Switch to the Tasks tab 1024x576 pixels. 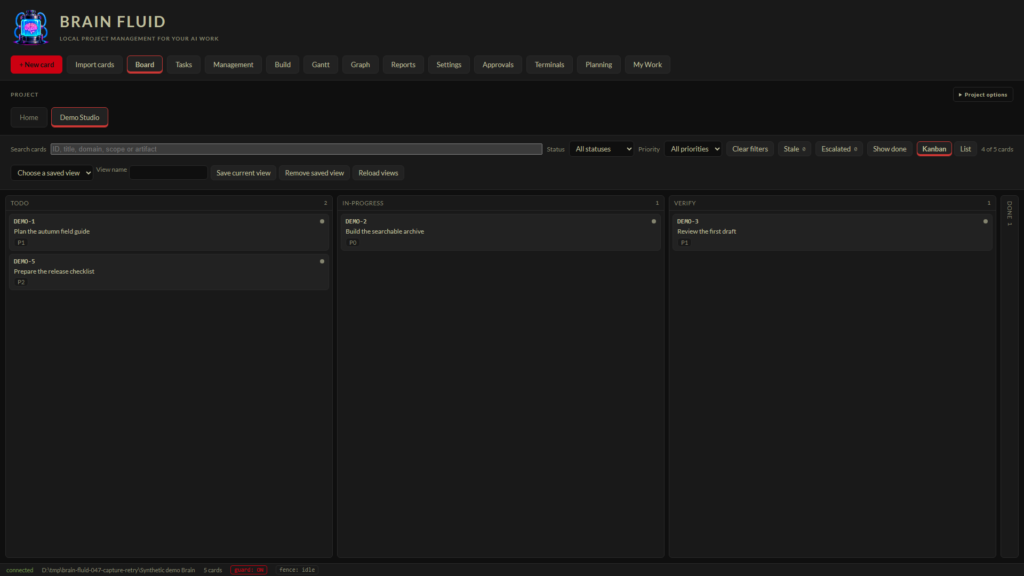point(184,65)
